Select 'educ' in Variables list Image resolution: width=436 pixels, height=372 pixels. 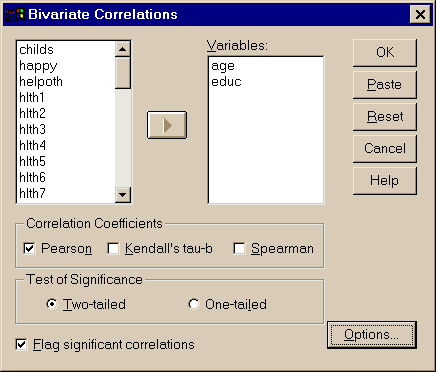pyautogui.click(x=226, y=82)
